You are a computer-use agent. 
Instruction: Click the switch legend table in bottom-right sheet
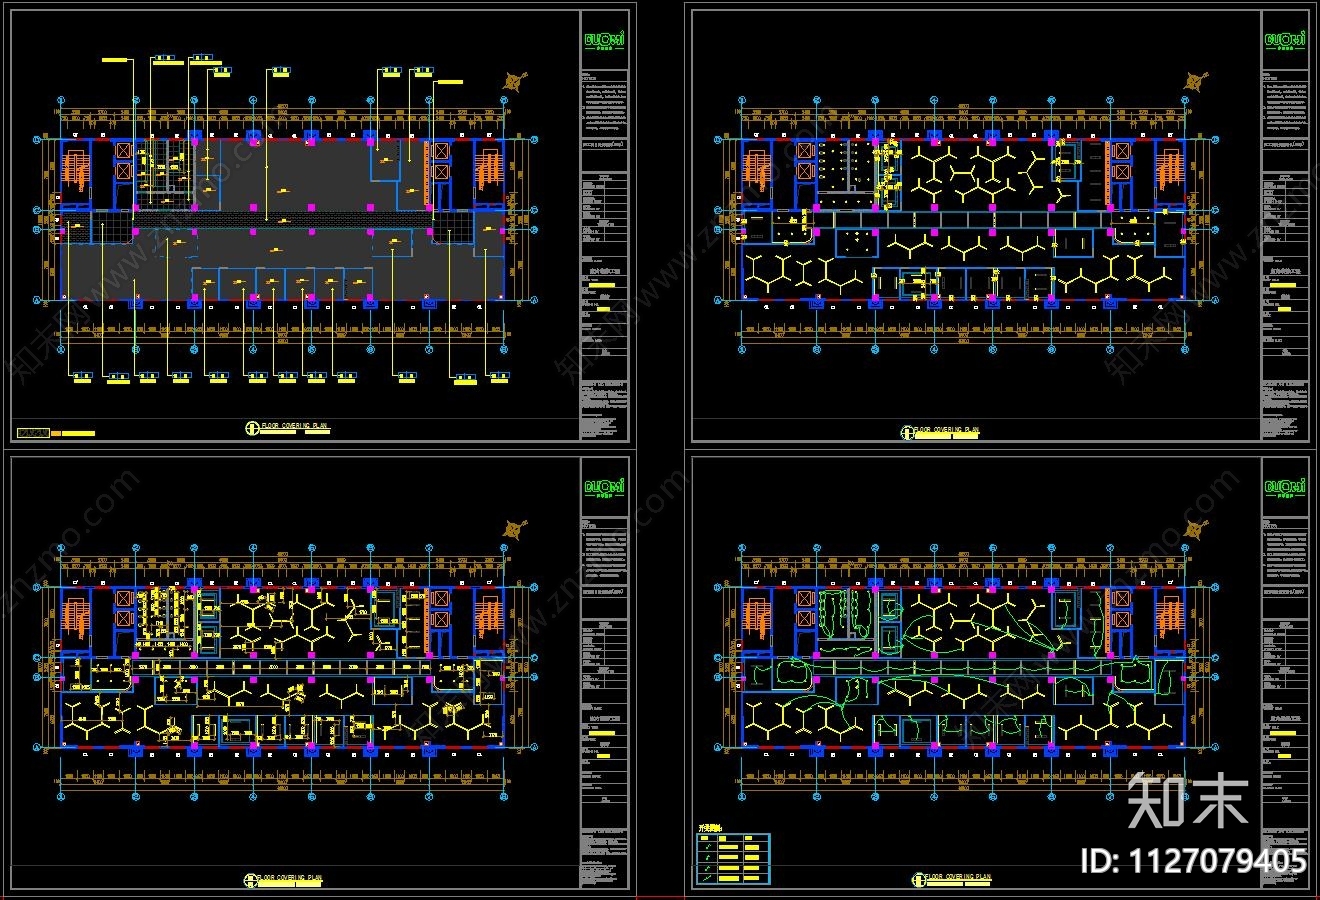(733, 857)
